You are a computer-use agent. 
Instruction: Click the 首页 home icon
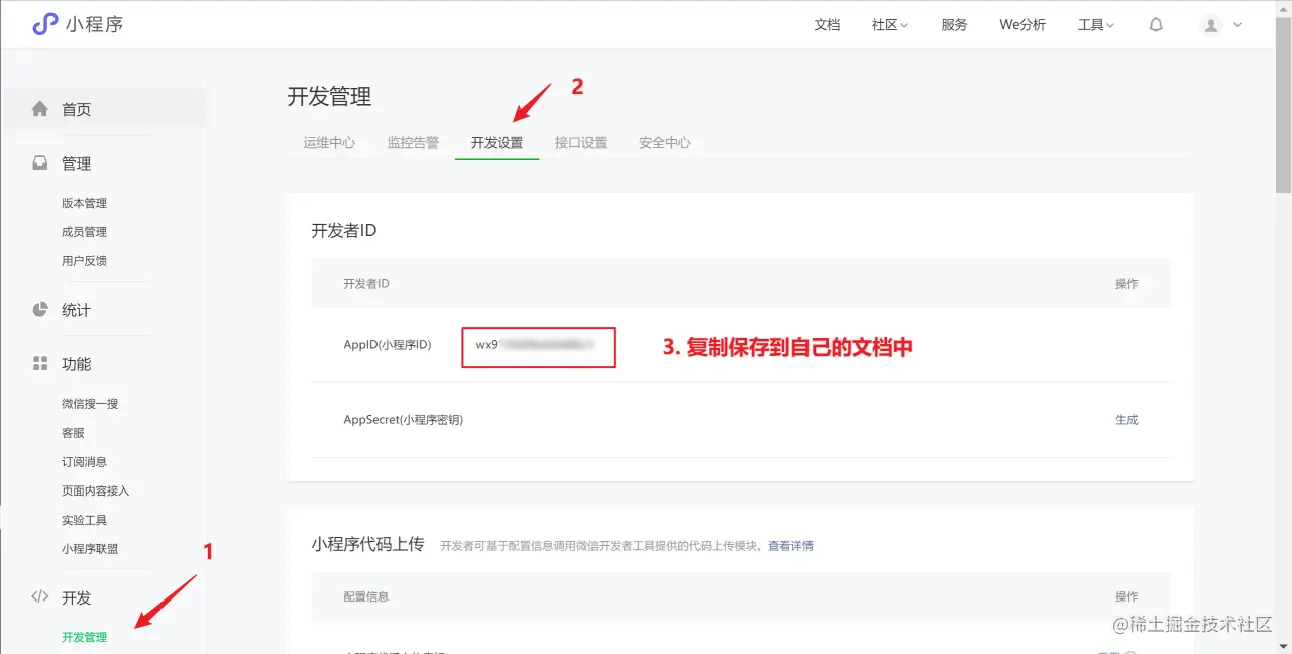click(40, 109)
